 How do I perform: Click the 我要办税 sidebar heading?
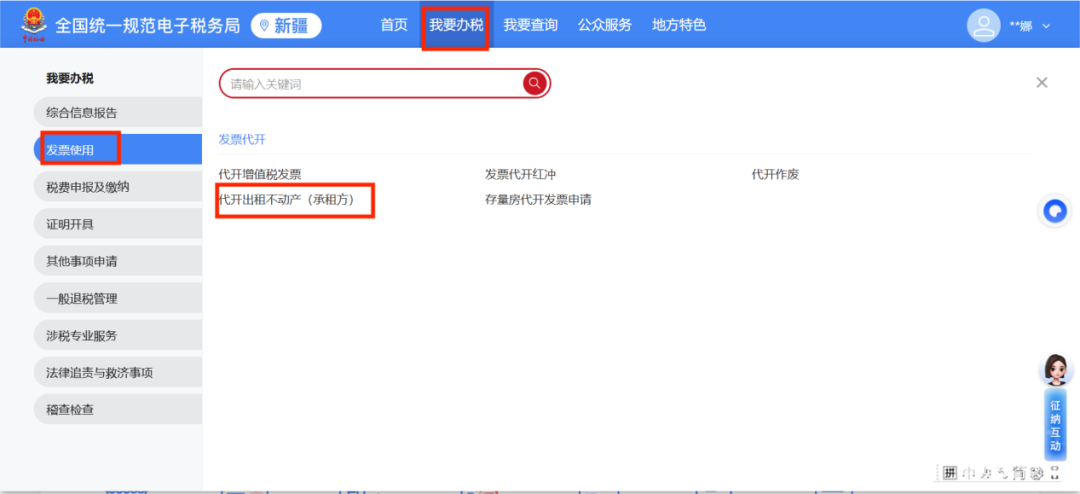pyautogui.click(x=70, y=79)
